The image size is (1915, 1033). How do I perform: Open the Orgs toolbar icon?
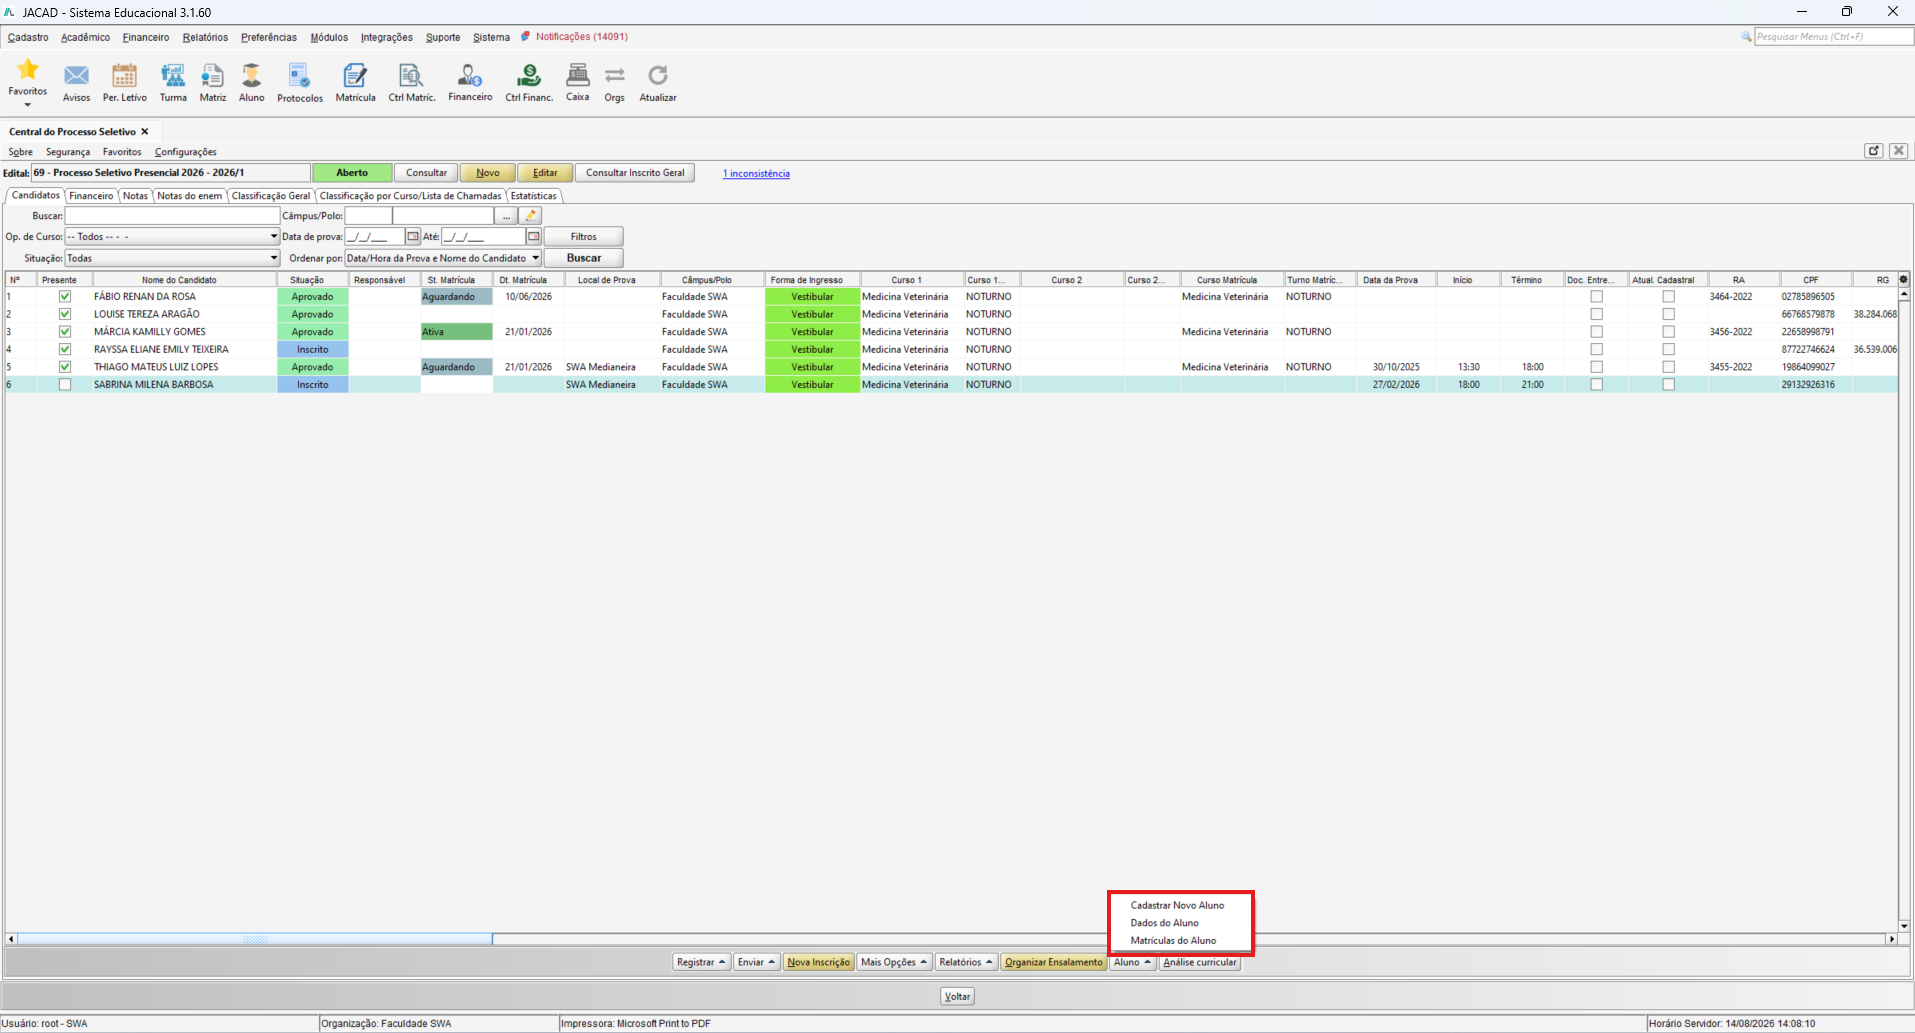tap(614, 75)
